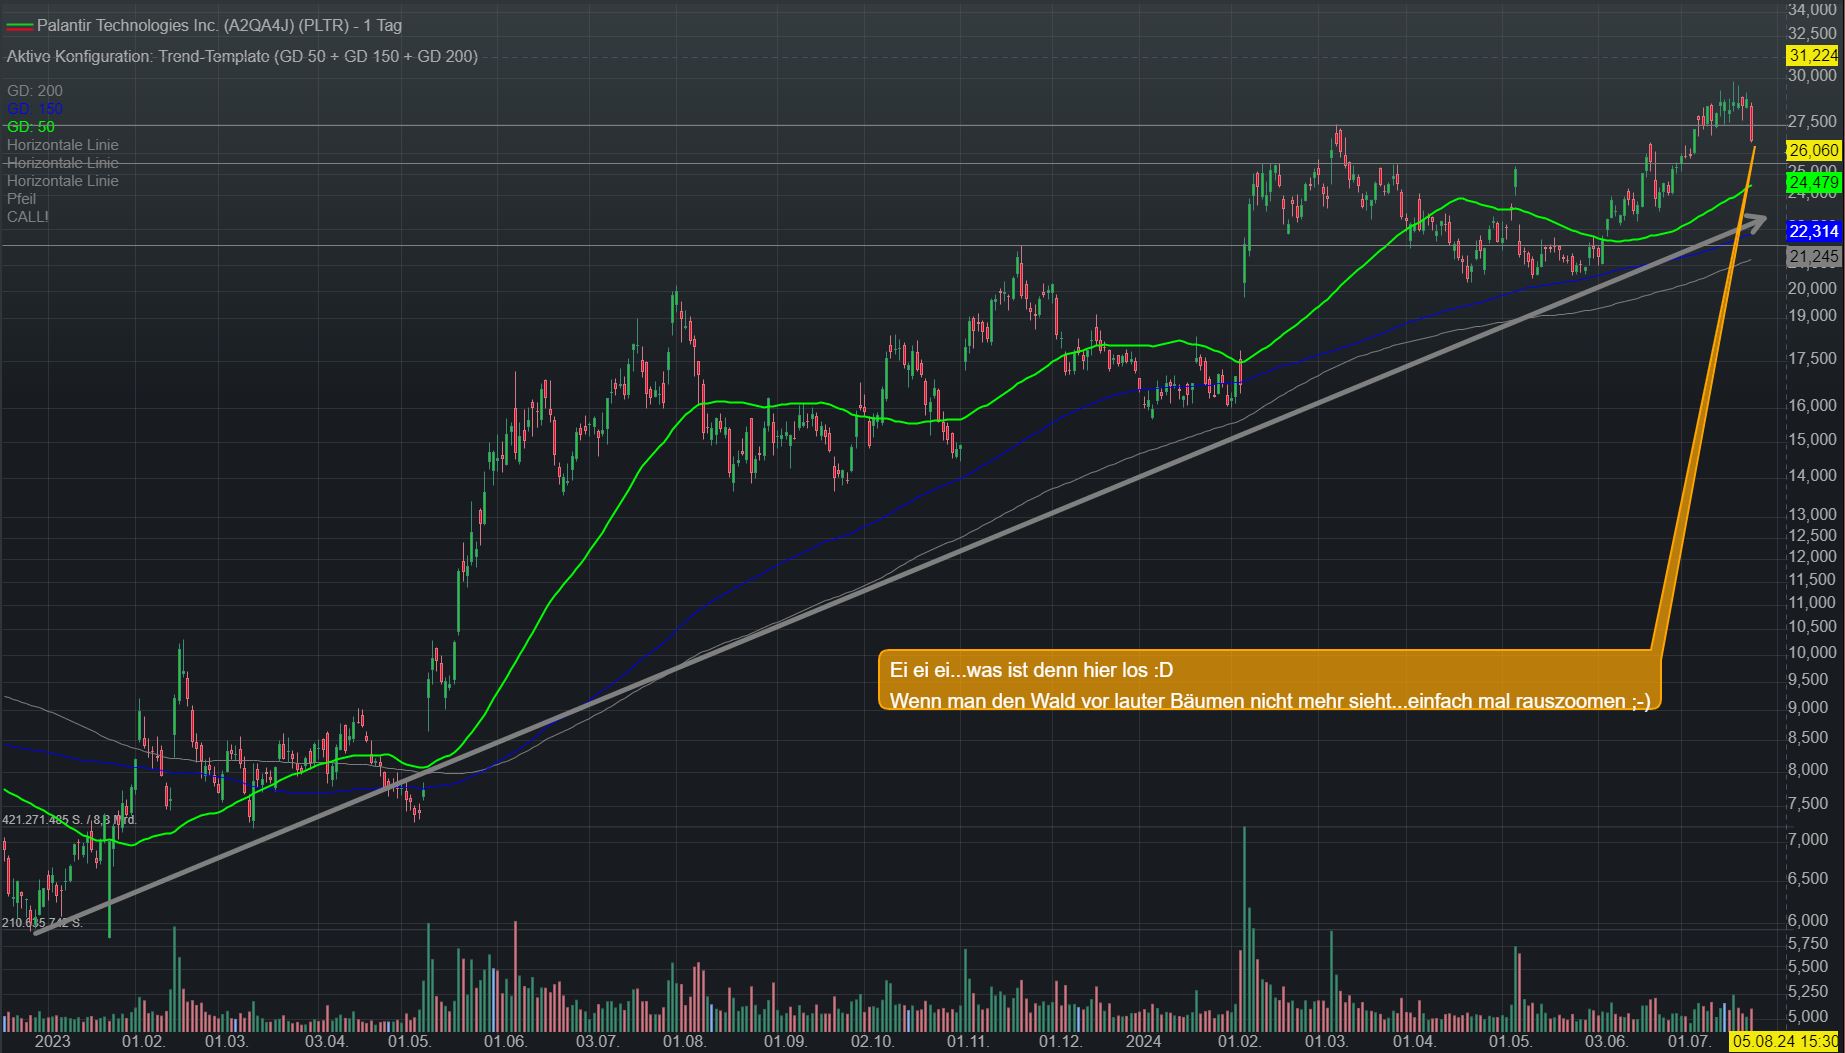Click the 15,000 level on the price axis

click(x=1812, y=439)
